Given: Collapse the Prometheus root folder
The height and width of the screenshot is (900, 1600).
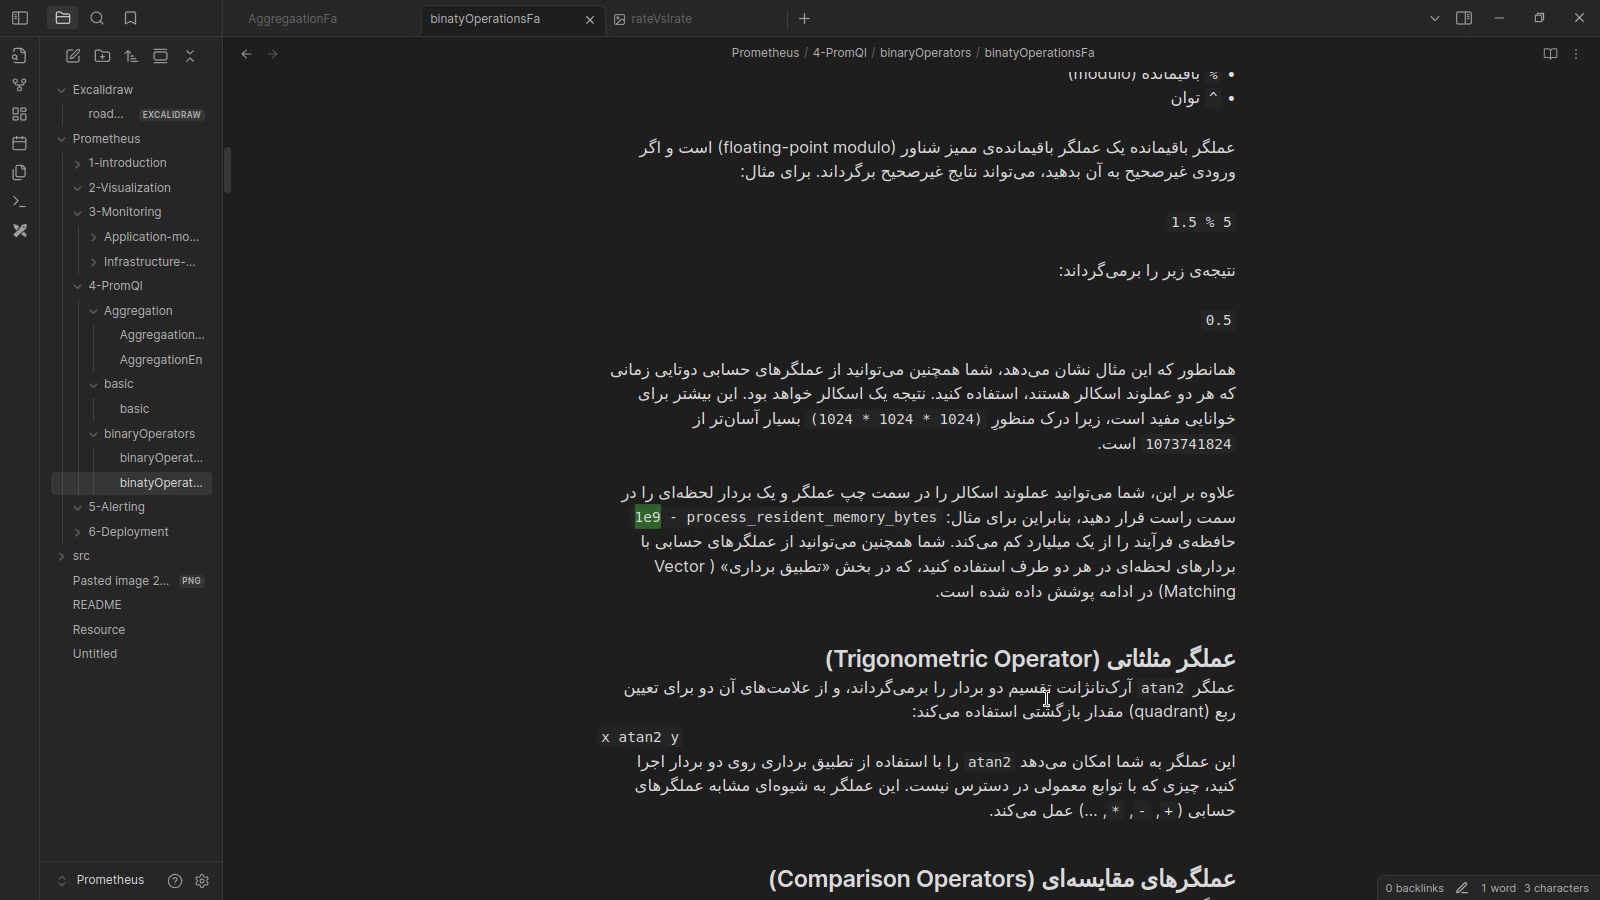Looking at the screenshot, I should tap(62, 139).
